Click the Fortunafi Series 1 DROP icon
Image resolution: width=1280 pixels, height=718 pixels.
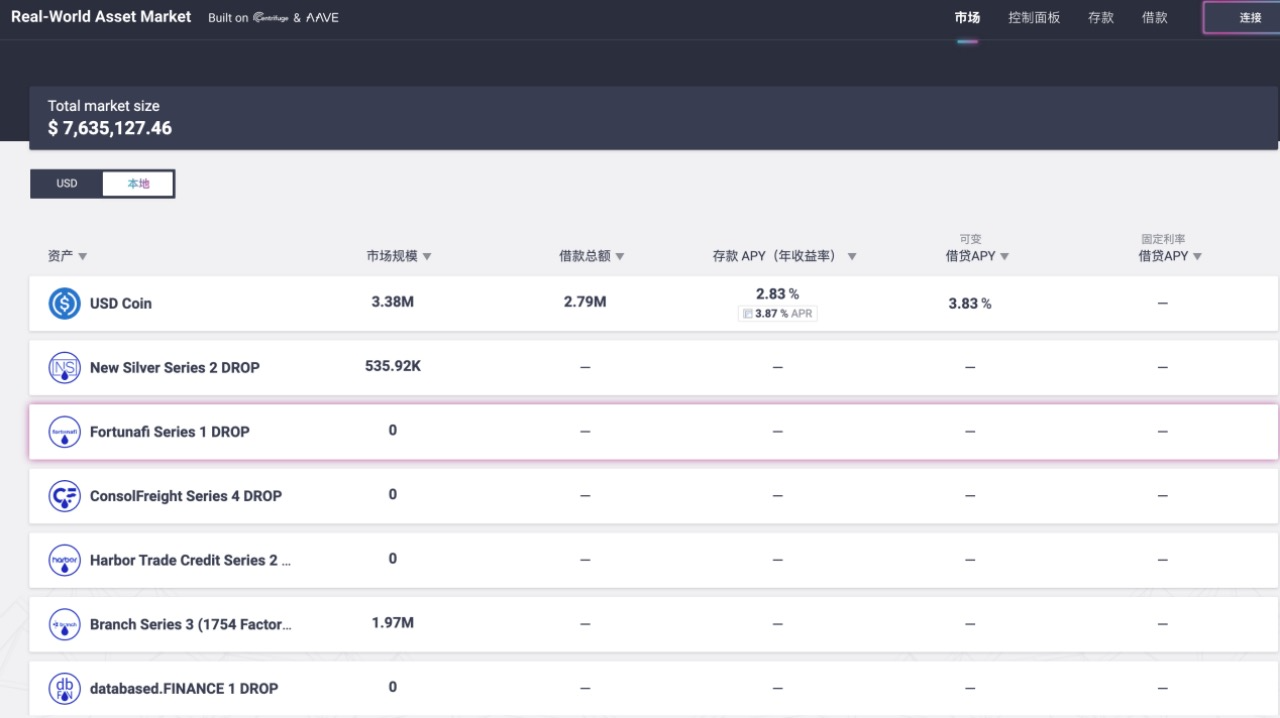click(x=65, y=432)
